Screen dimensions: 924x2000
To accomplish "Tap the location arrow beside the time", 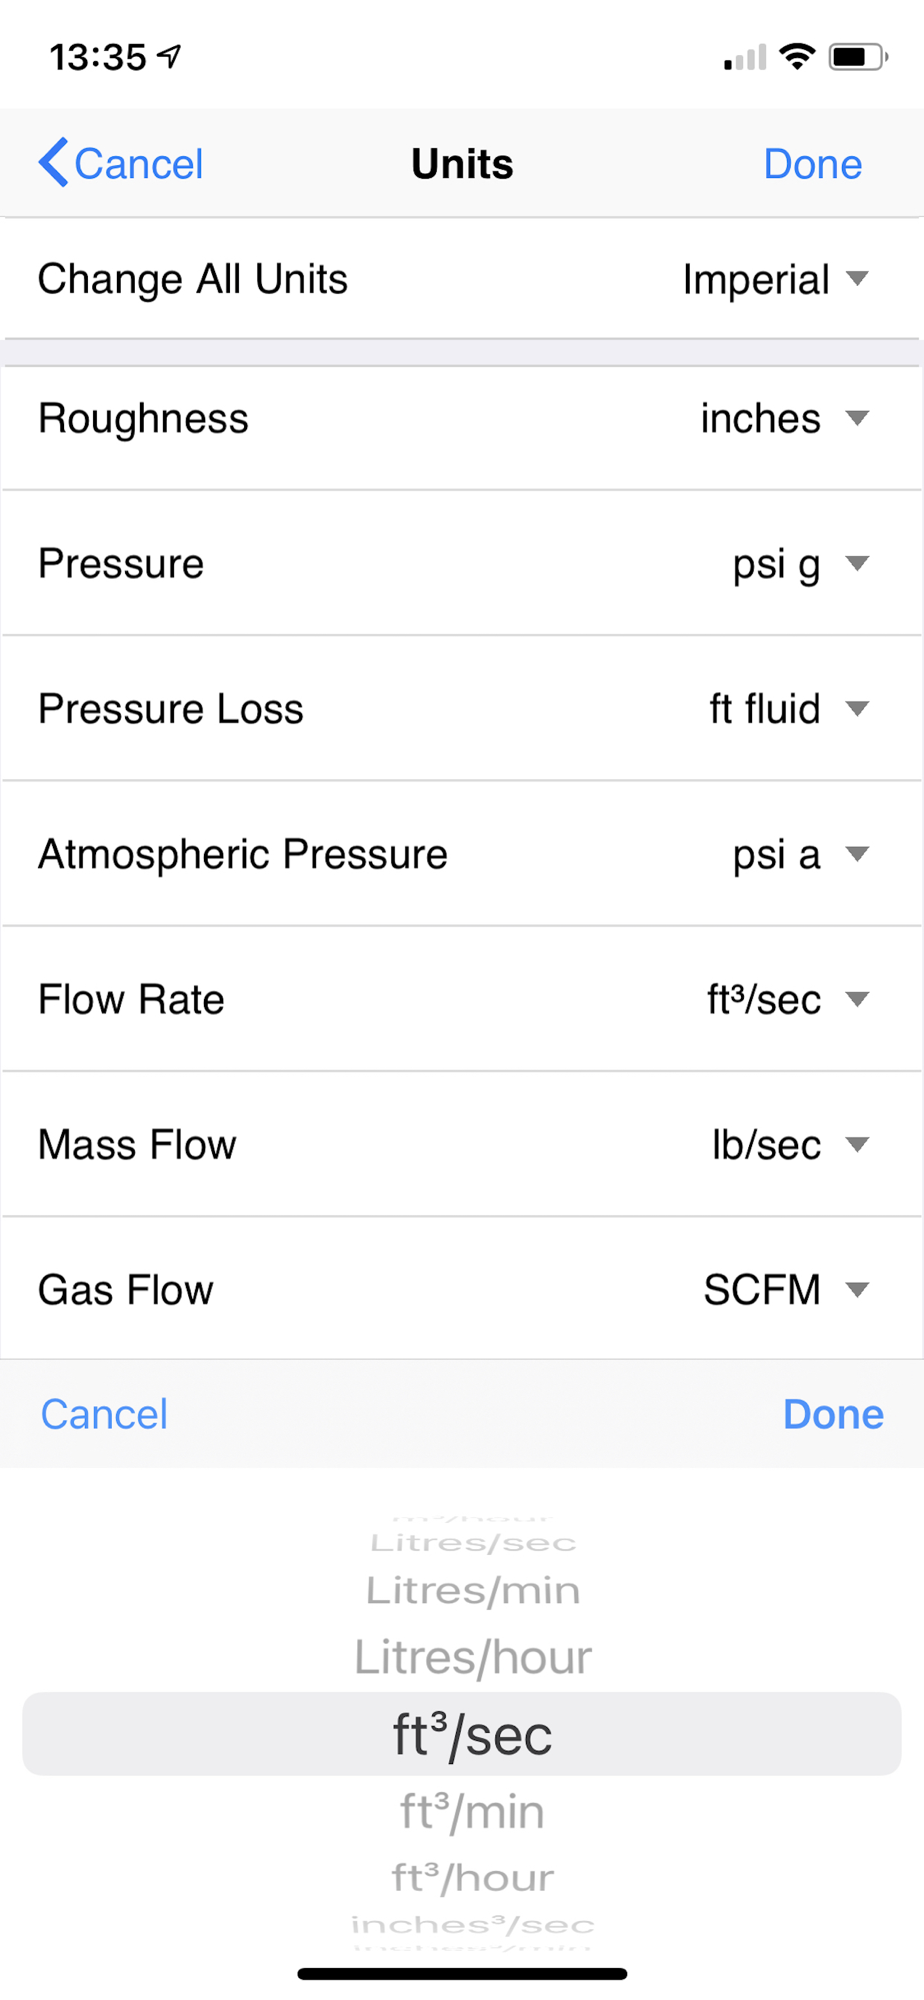I will pos(171,57).
